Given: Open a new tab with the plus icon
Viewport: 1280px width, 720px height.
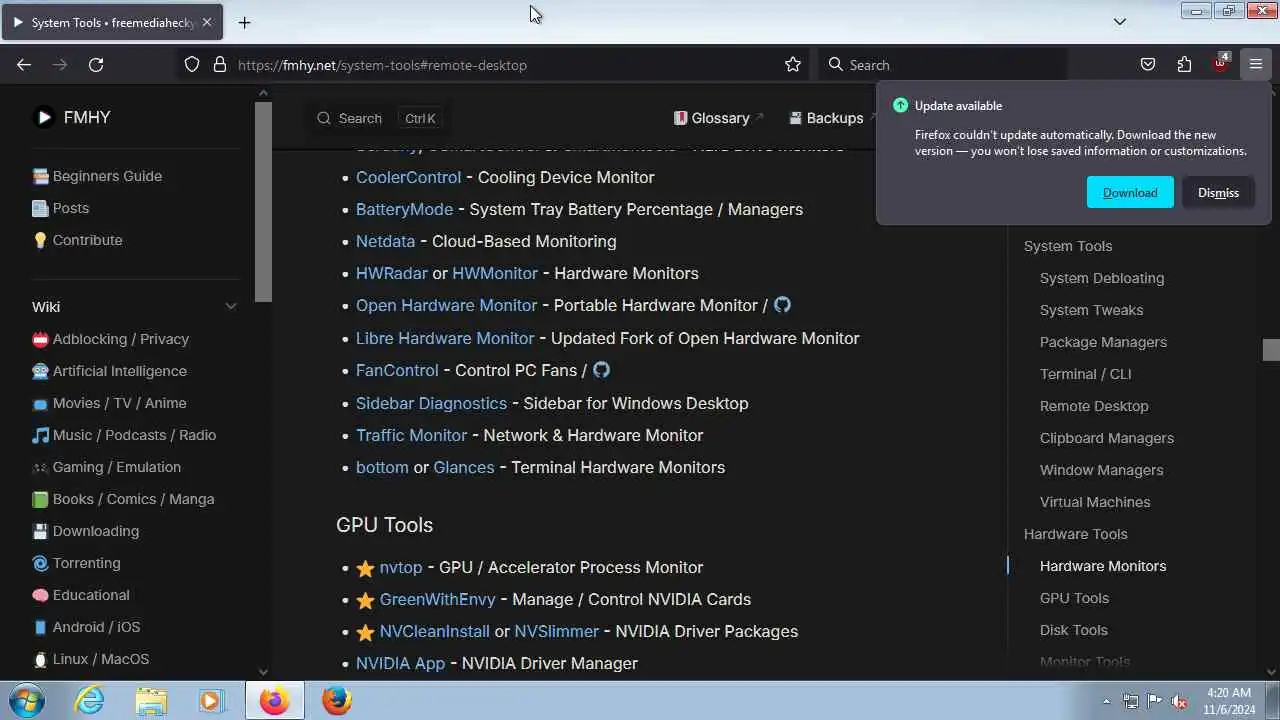Looking at the screenshot, I should tap(244, 22).
